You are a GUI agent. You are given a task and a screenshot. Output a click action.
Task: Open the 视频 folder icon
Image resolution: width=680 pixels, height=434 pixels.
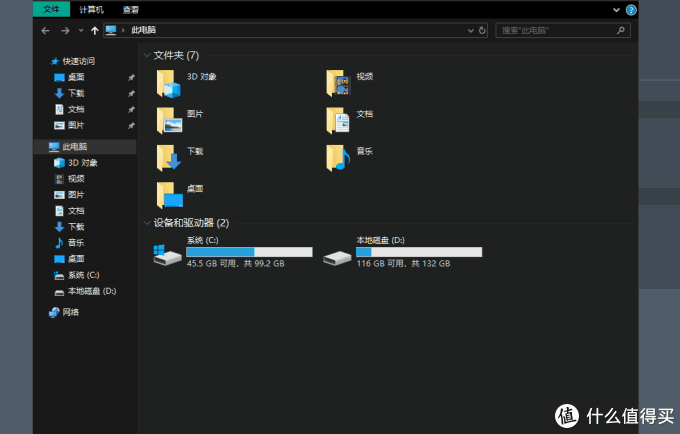(x=338, y=83)
